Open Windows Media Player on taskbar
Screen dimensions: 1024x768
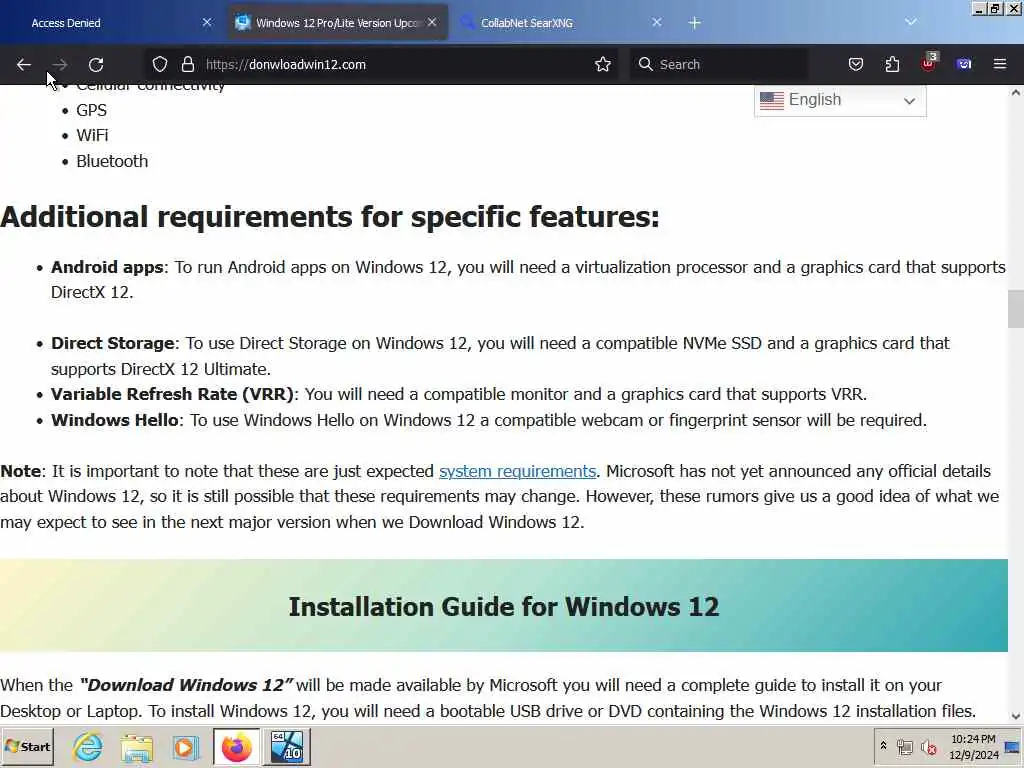185,746
